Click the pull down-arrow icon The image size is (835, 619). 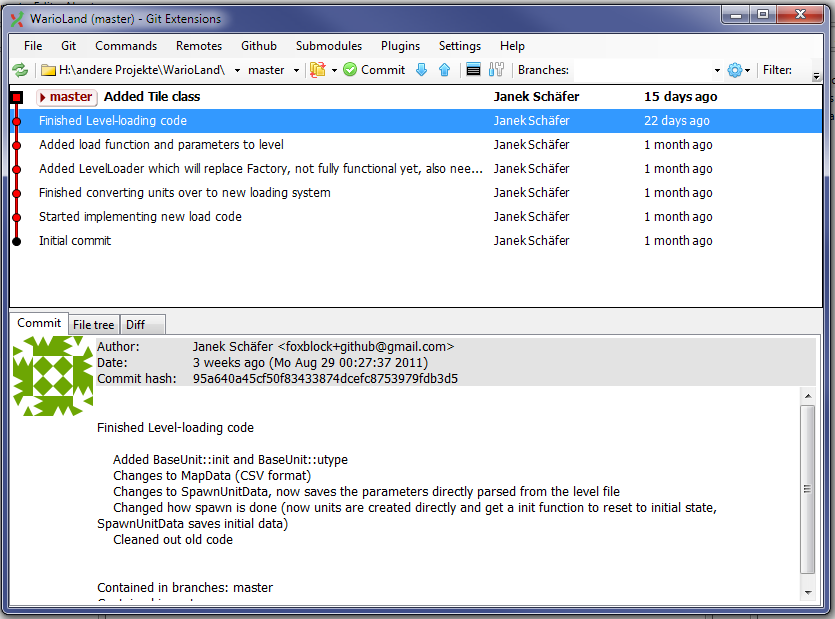pyautogui.click(x=421, y=70)
